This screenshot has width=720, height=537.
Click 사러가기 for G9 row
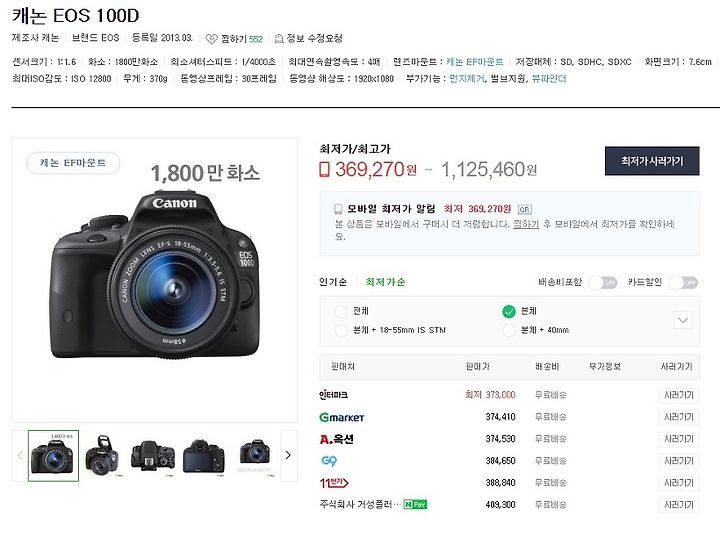pyautogui.click(x=679, y=461)
